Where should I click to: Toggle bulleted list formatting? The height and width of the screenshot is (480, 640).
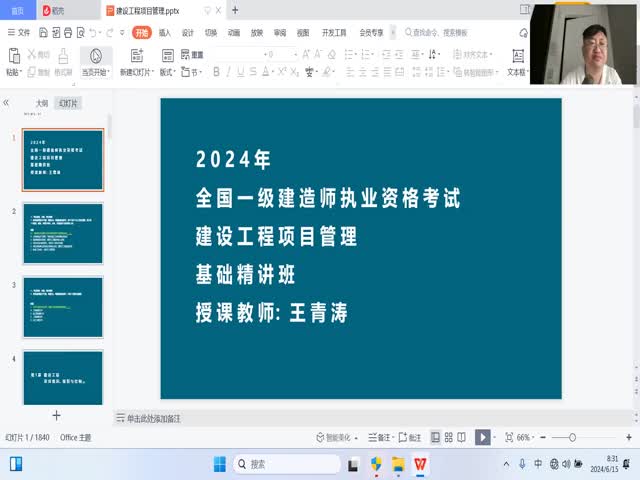point(349,54)
